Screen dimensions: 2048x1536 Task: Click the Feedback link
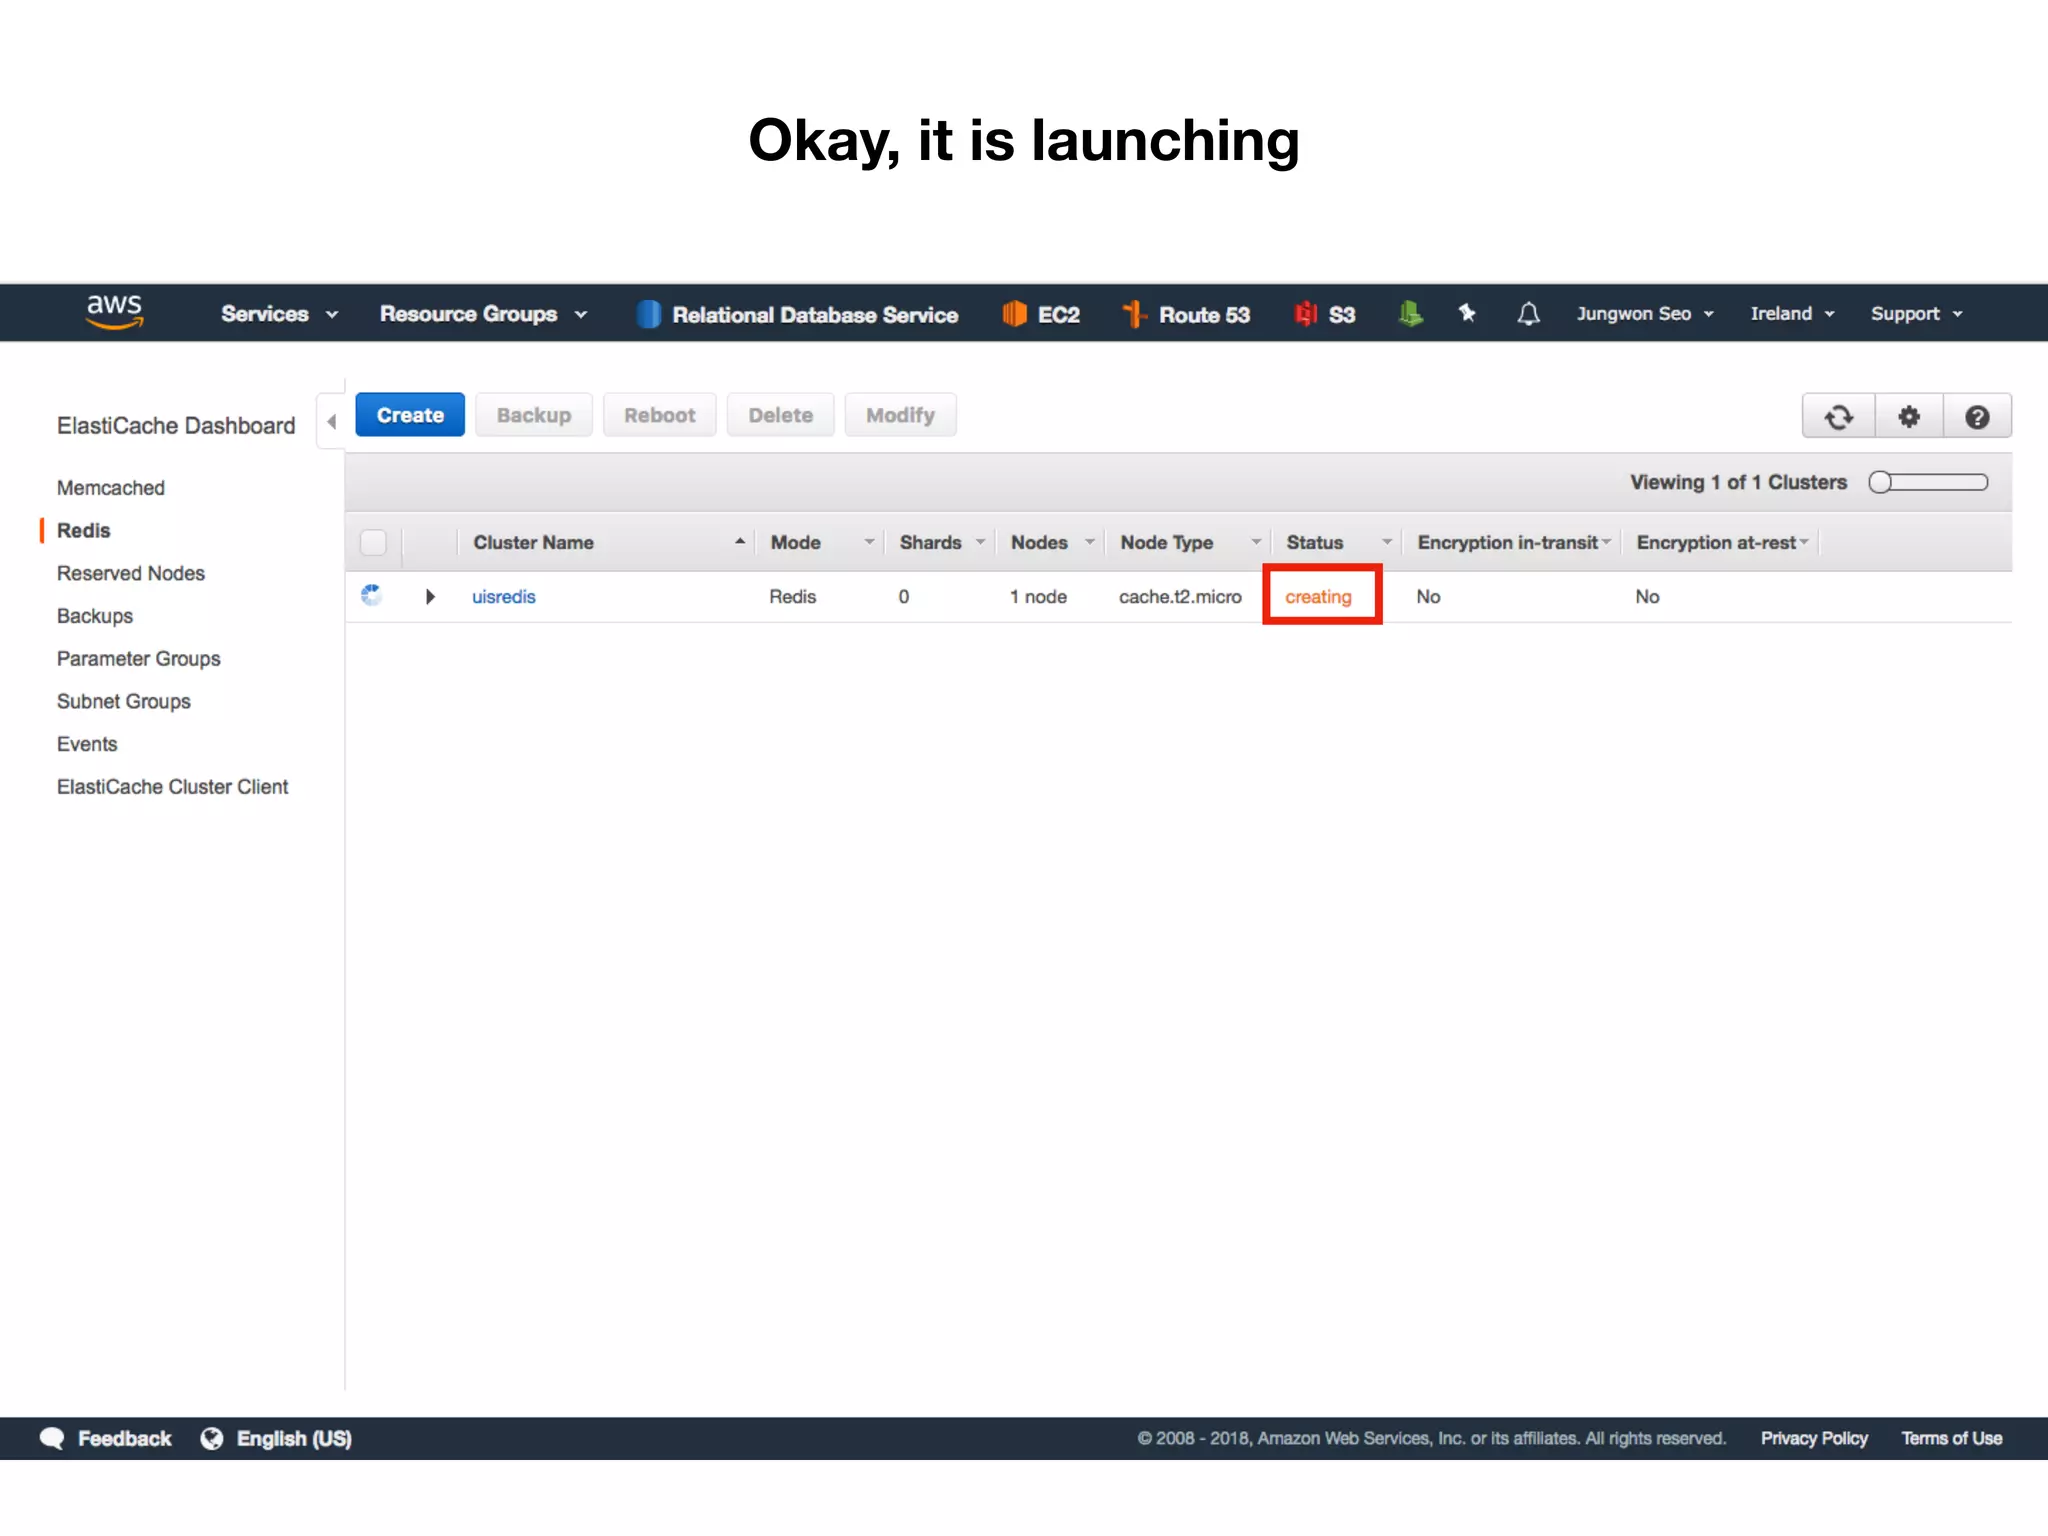click(125, 1438)
